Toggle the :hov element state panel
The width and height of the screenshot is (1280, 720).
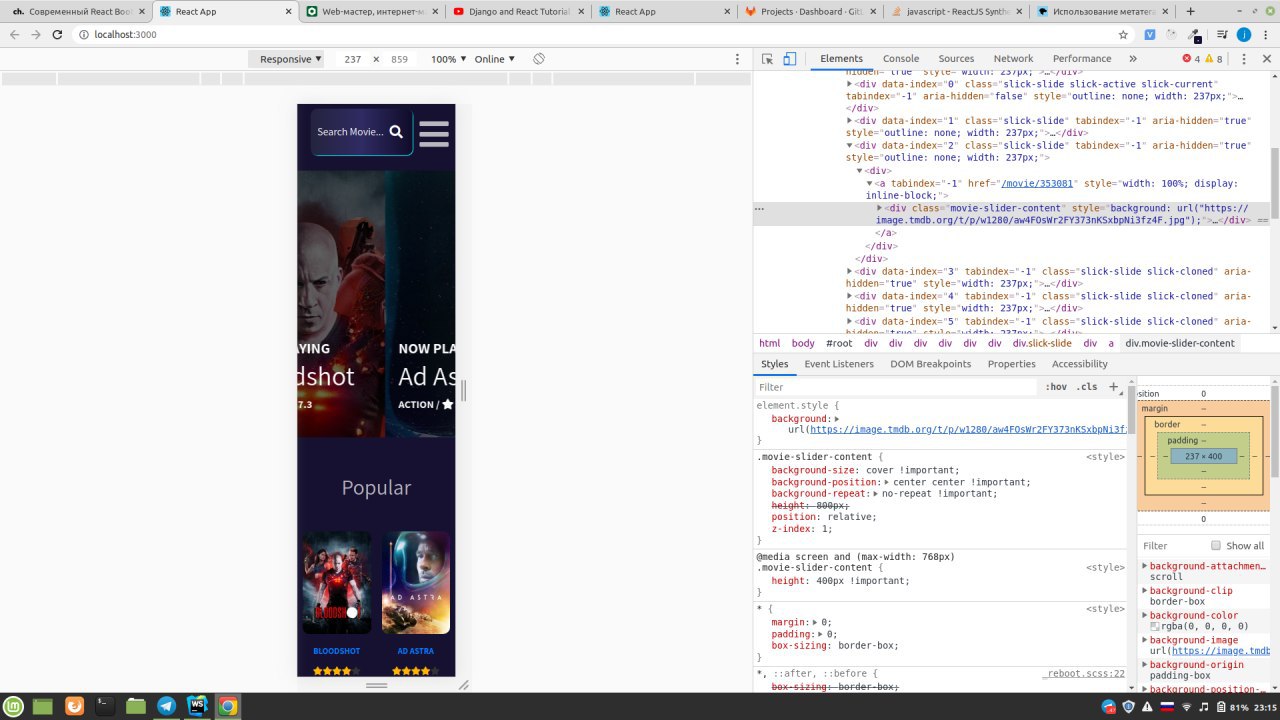[x=1056, y=387]
